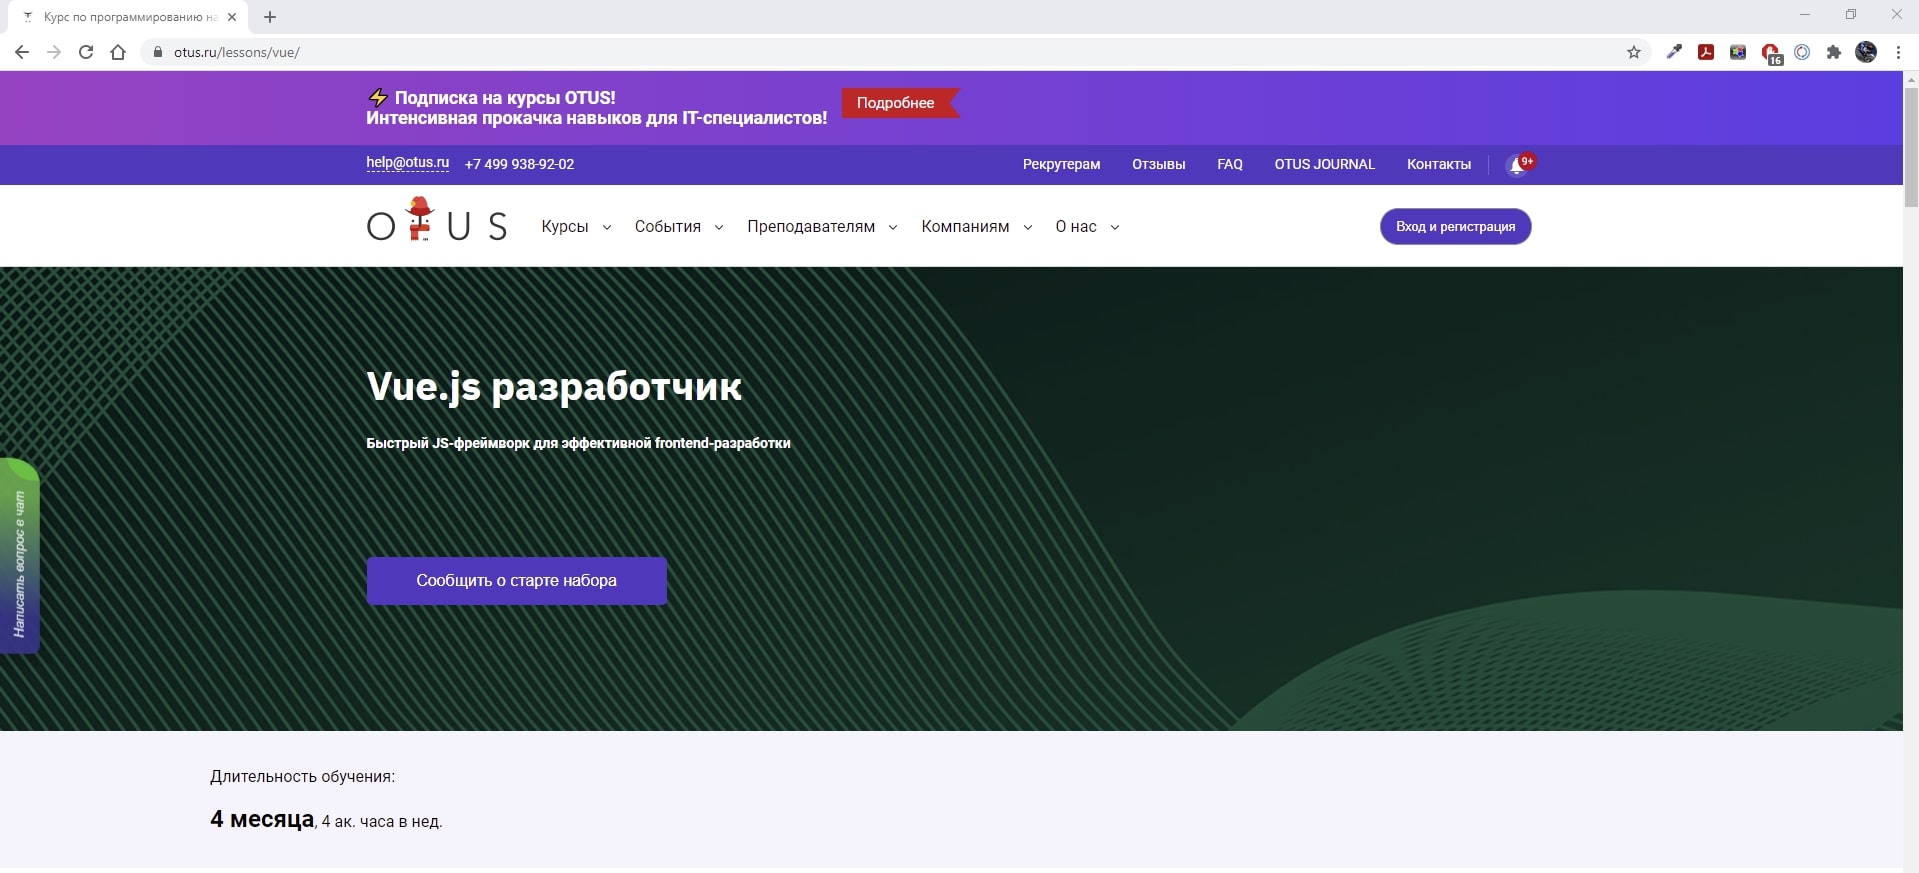Open the notifications bell with 9+ badge
This screenshot has width=1919, height=873.
click(x=1518, y=165)
